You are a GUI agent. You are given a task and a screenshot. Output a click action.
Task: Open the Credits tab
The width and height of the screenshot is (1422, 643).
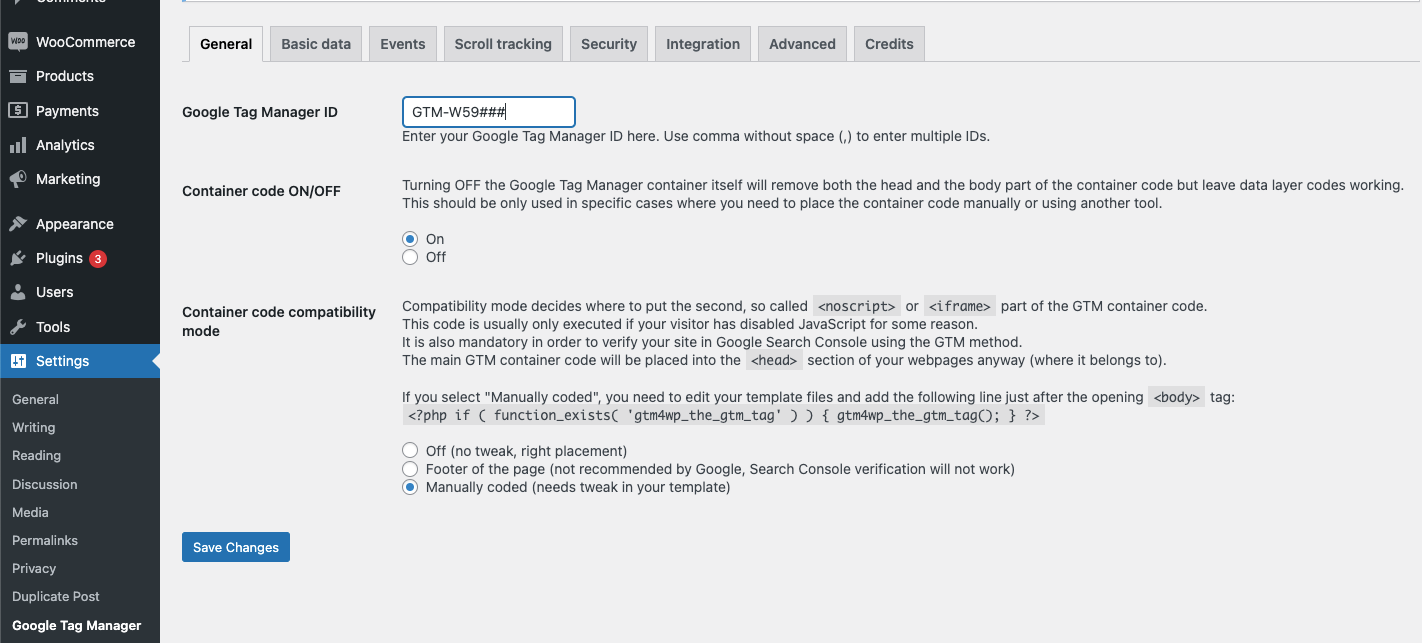tap(890, 44)
